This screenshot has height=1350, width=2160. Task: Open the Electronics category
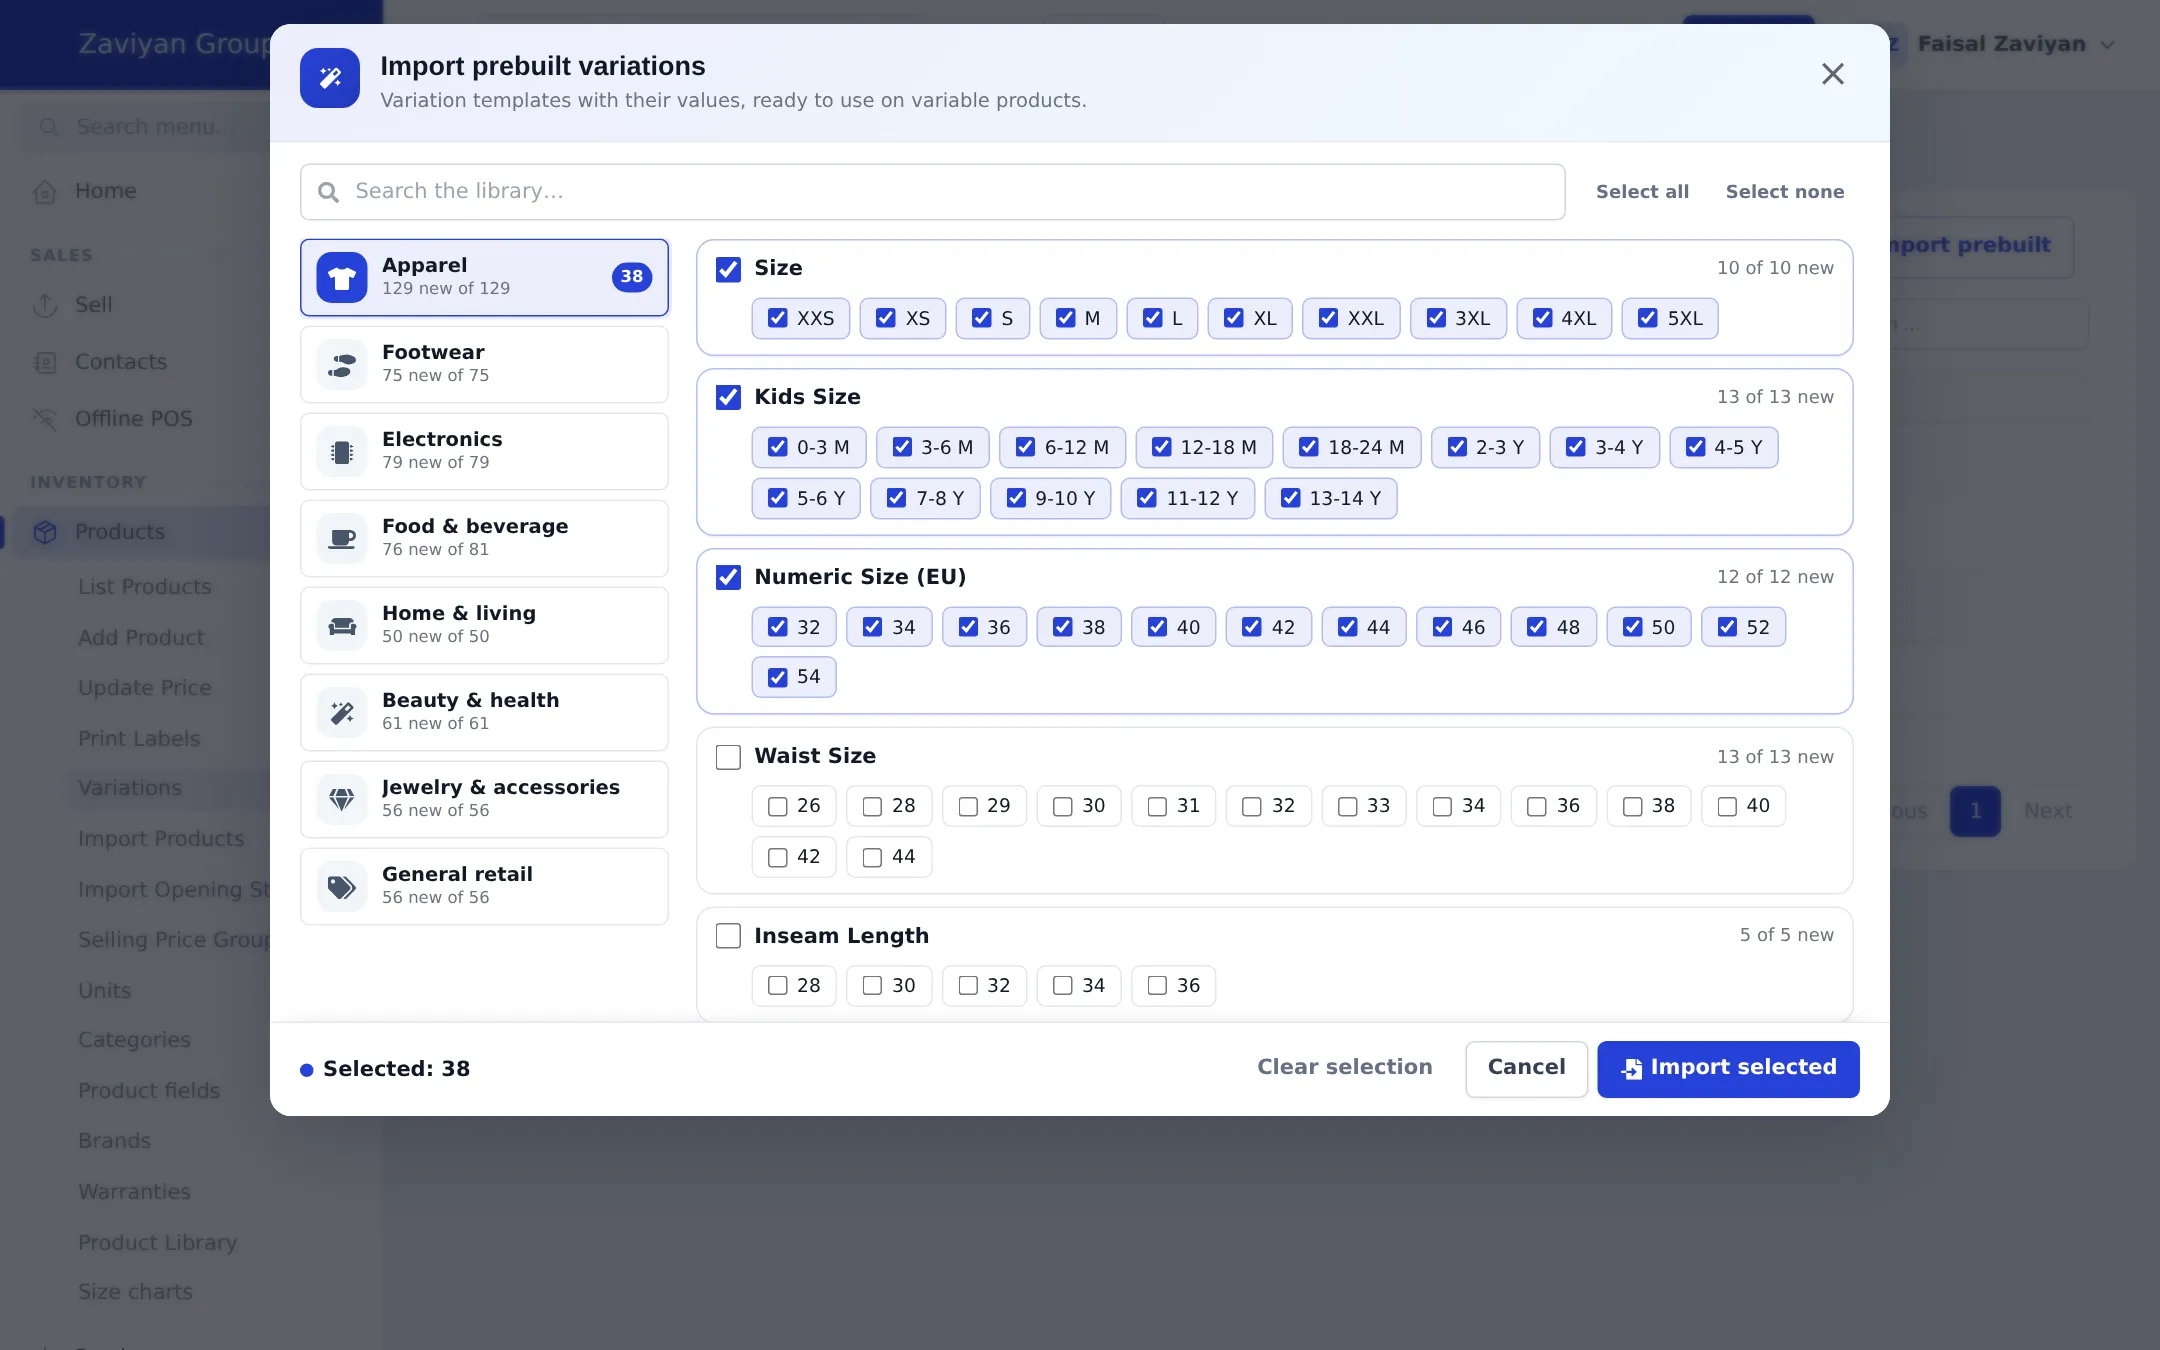pyautogui.click(x=484, y=451)
